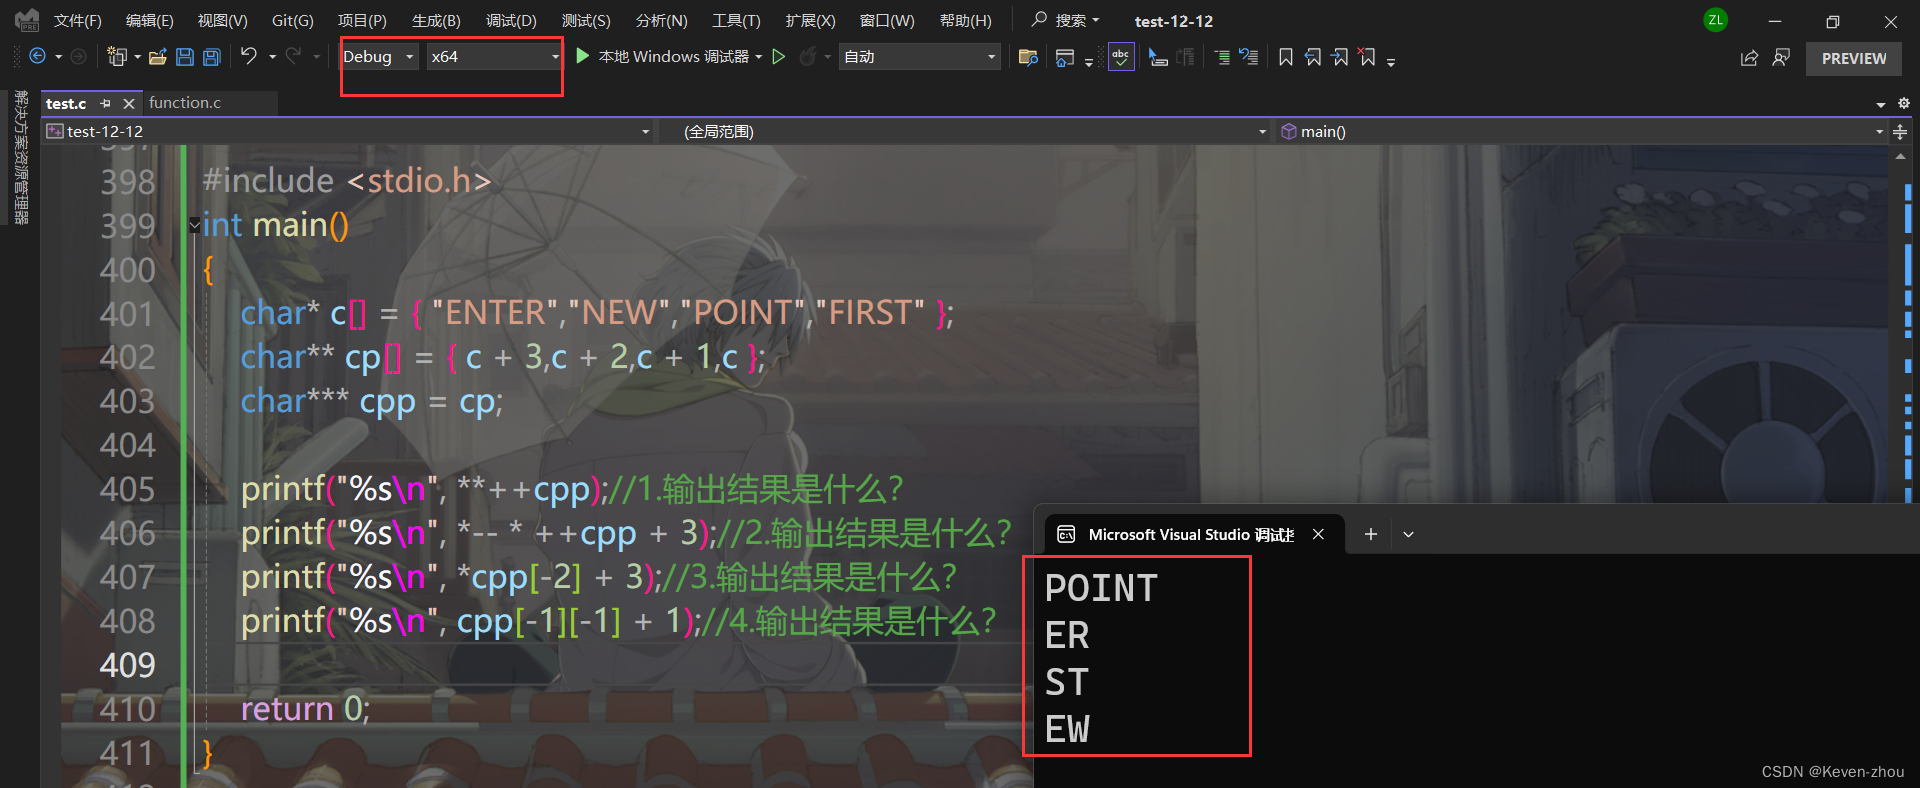
Task: Go to the next bookmark
Action: (1340, 57)
